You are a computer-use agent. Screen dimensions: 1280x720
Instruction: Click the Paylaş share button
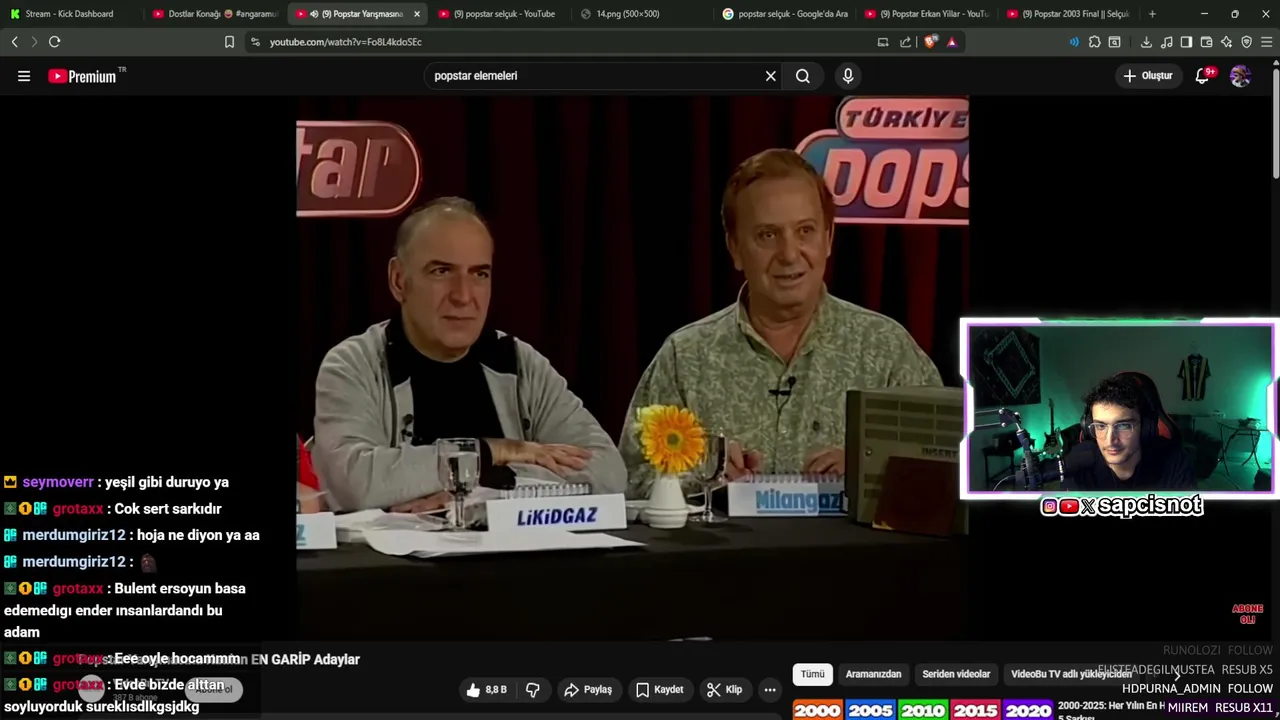pos(588,690)
